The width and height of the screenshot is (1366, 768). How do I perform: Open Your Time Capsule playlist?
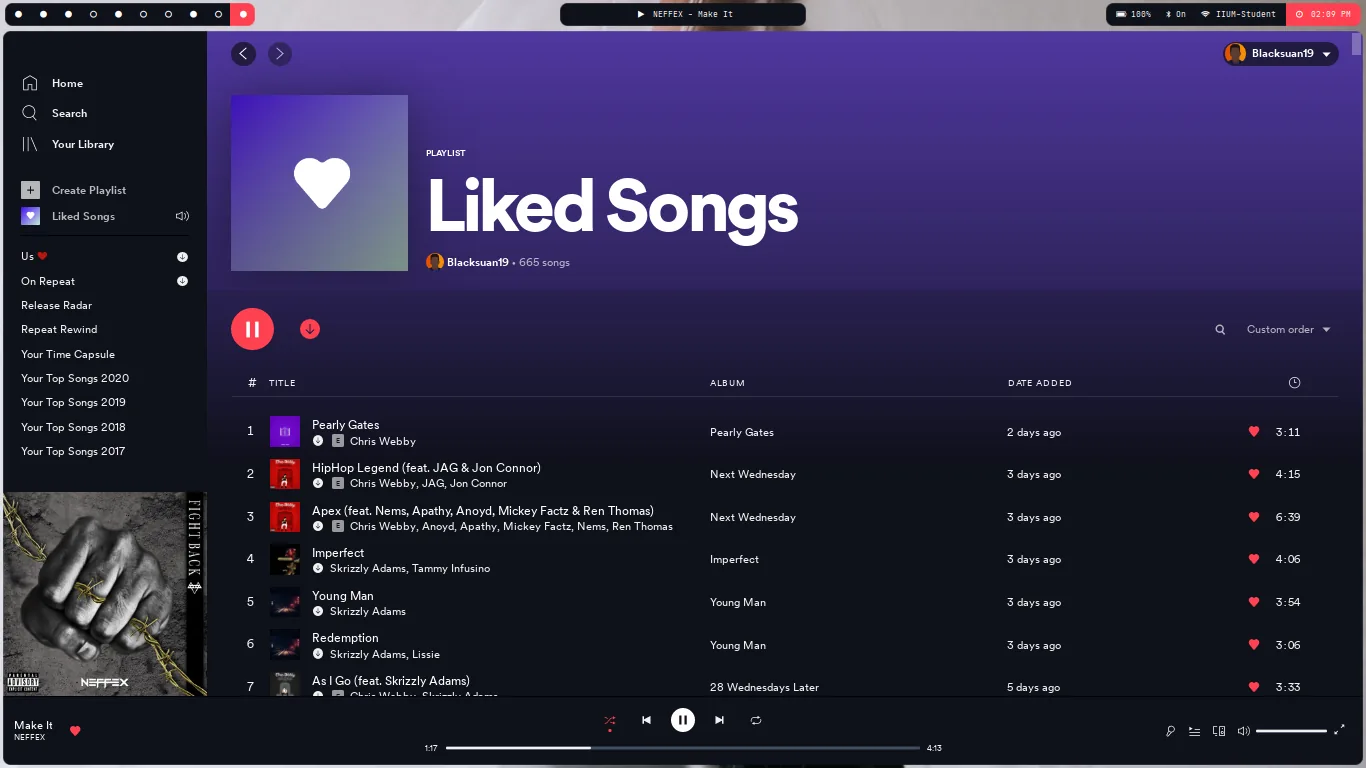pyautogui.click(x=68, y=354)
